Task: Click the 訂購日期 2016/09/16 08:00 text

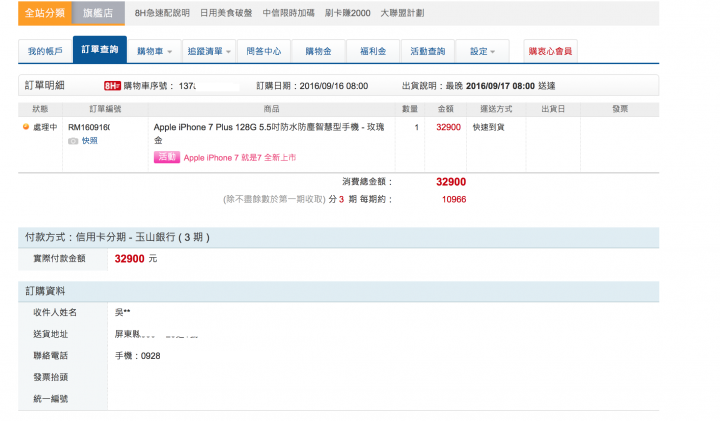Action: [312, 86]
